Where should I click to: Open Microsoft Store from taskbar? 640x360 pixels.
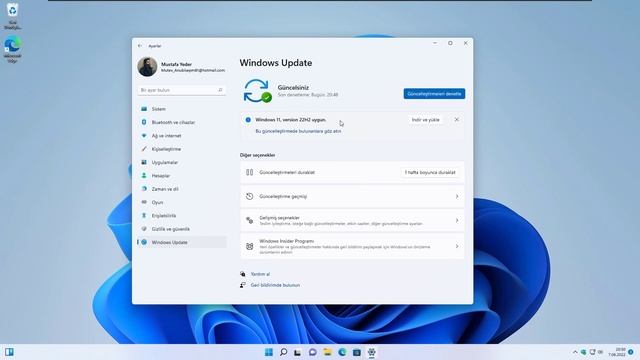click(x=357, y=352)
